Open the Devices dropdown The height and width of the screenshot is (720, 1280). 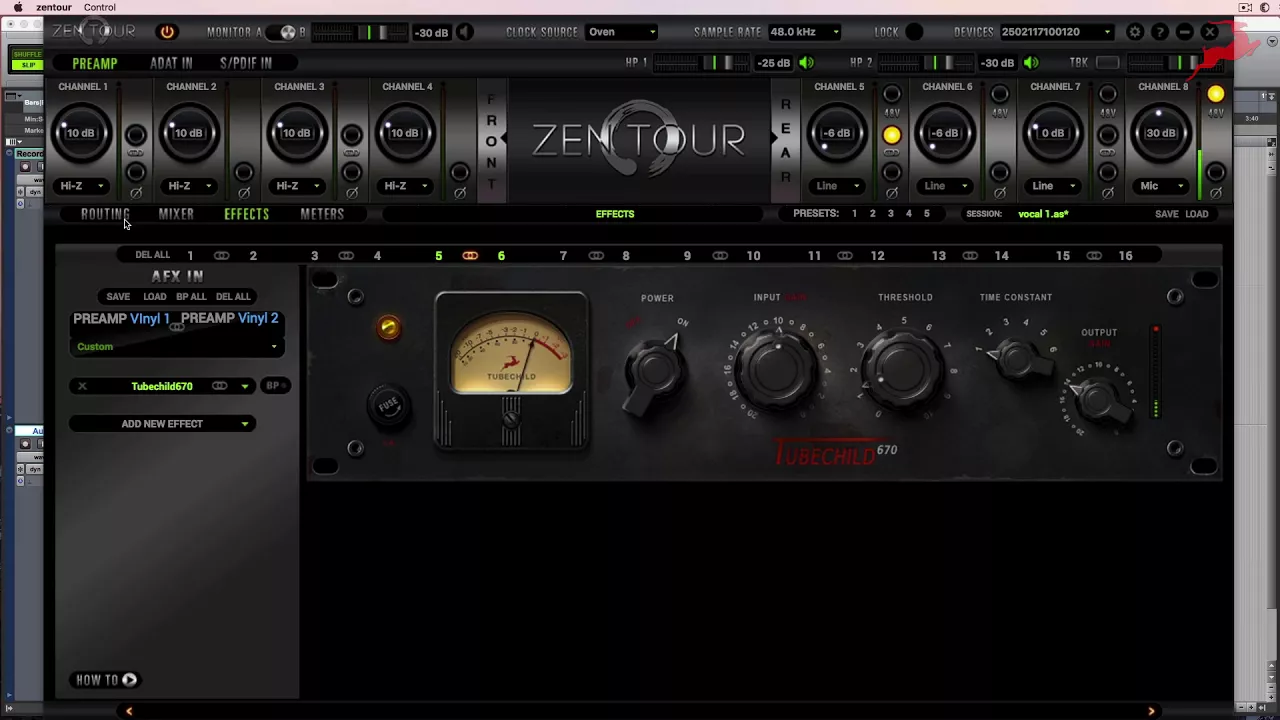pyautogui.click(x=1057, y=32)
